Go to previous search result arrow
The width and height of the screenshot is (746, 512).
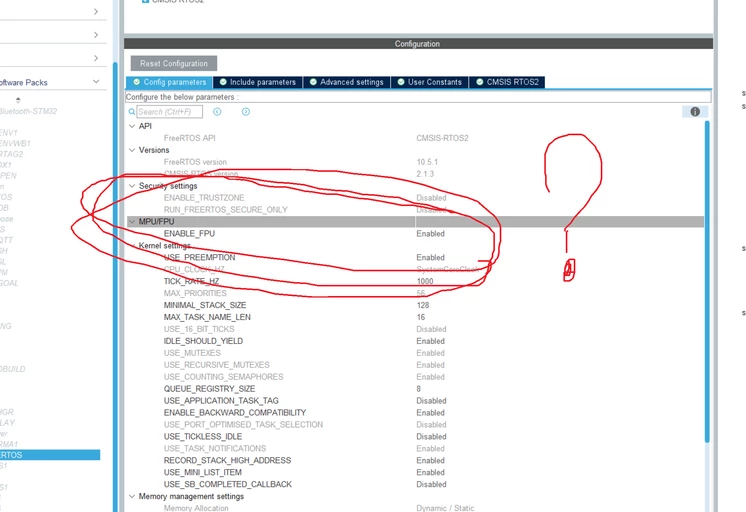[217, 112]
